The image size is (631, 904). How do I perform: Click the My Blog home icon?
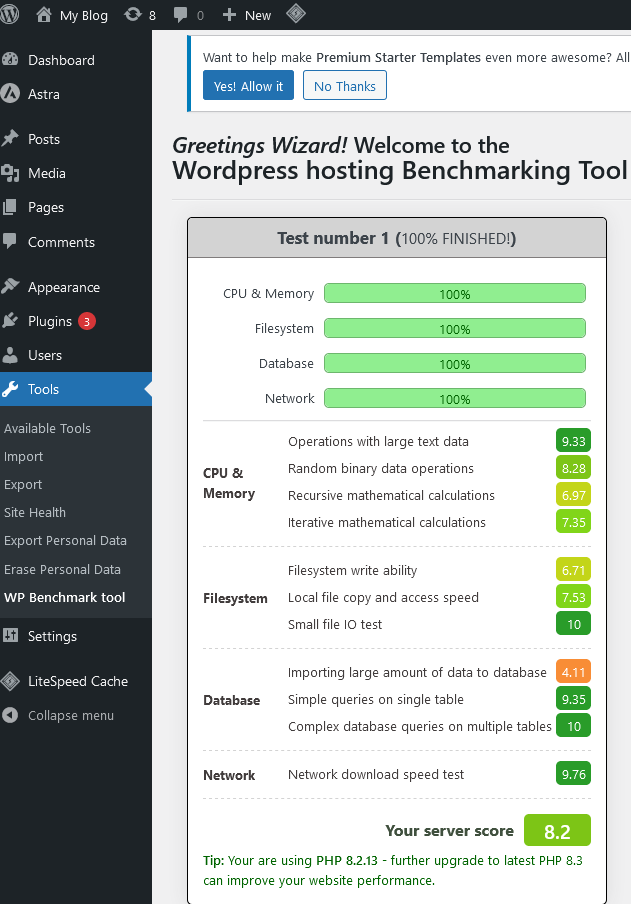[44, 14]
